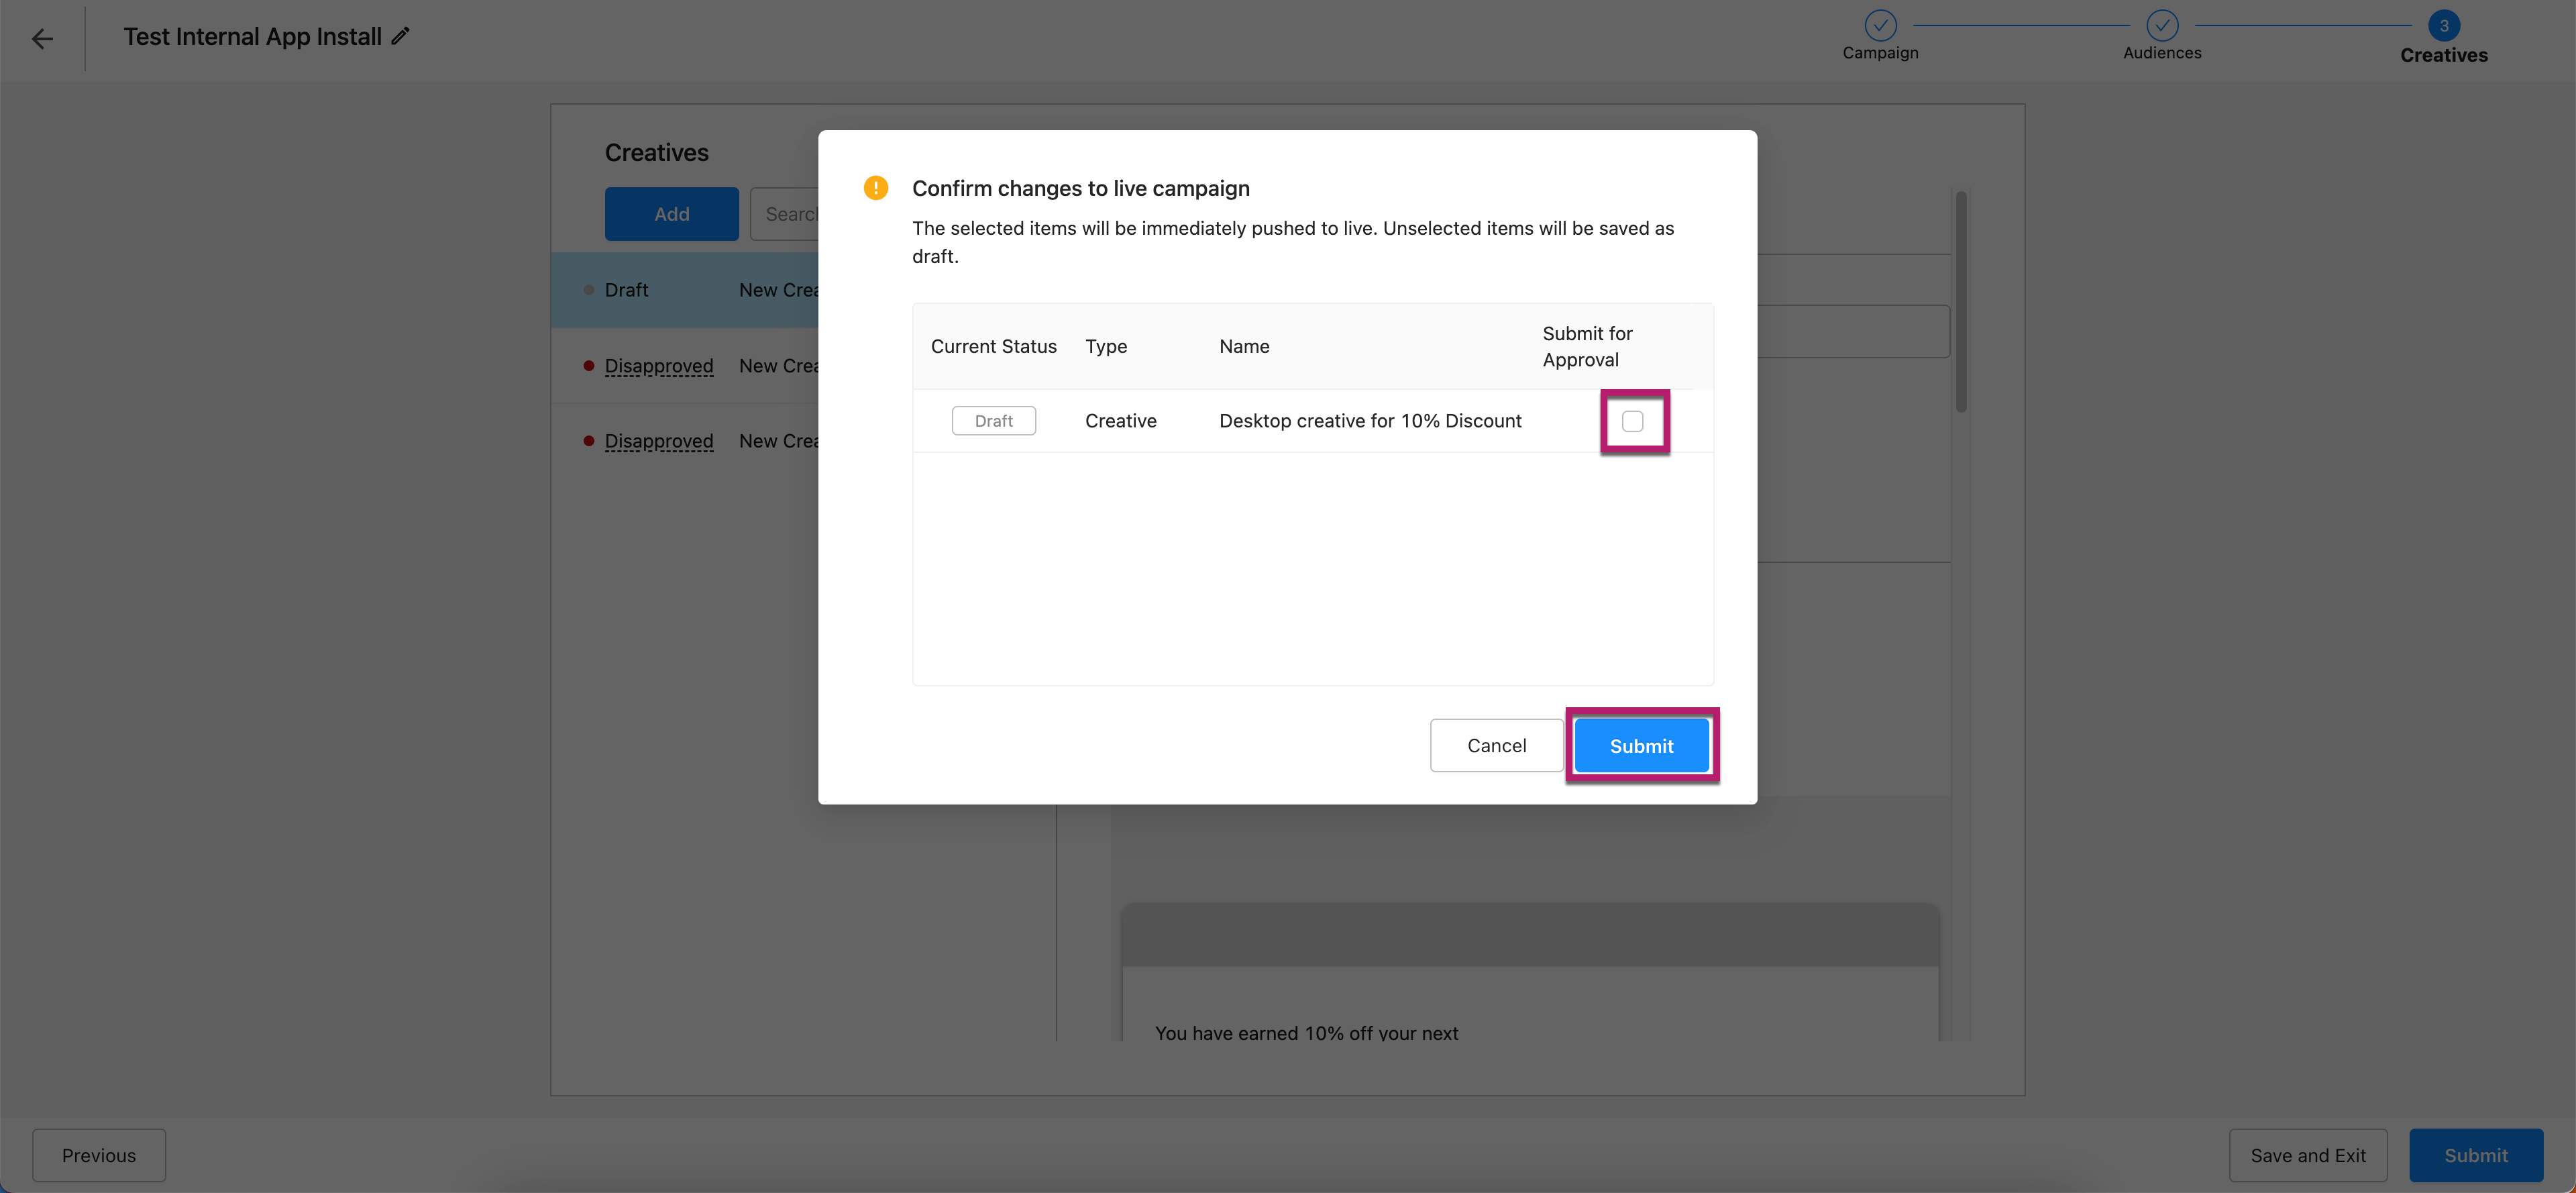Check the Submit for Approval checkbox
Screen dimensions: 2576x1193
[1633, 421]
